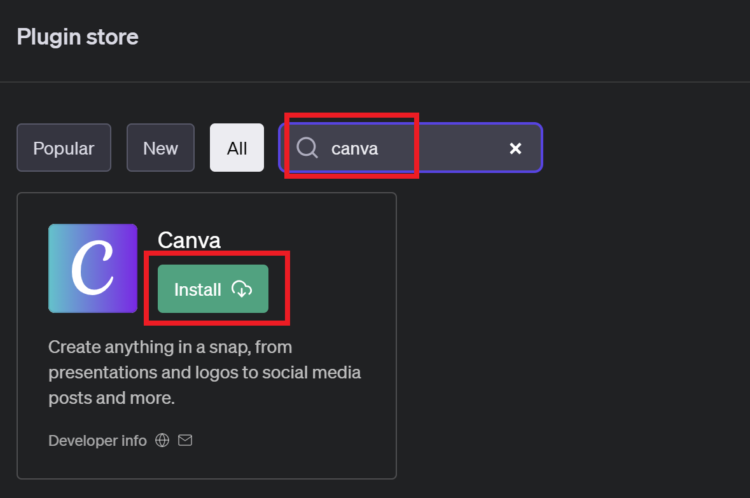Click the Developer info label
This screenshot has height=498, width=750.
point(98,441)
